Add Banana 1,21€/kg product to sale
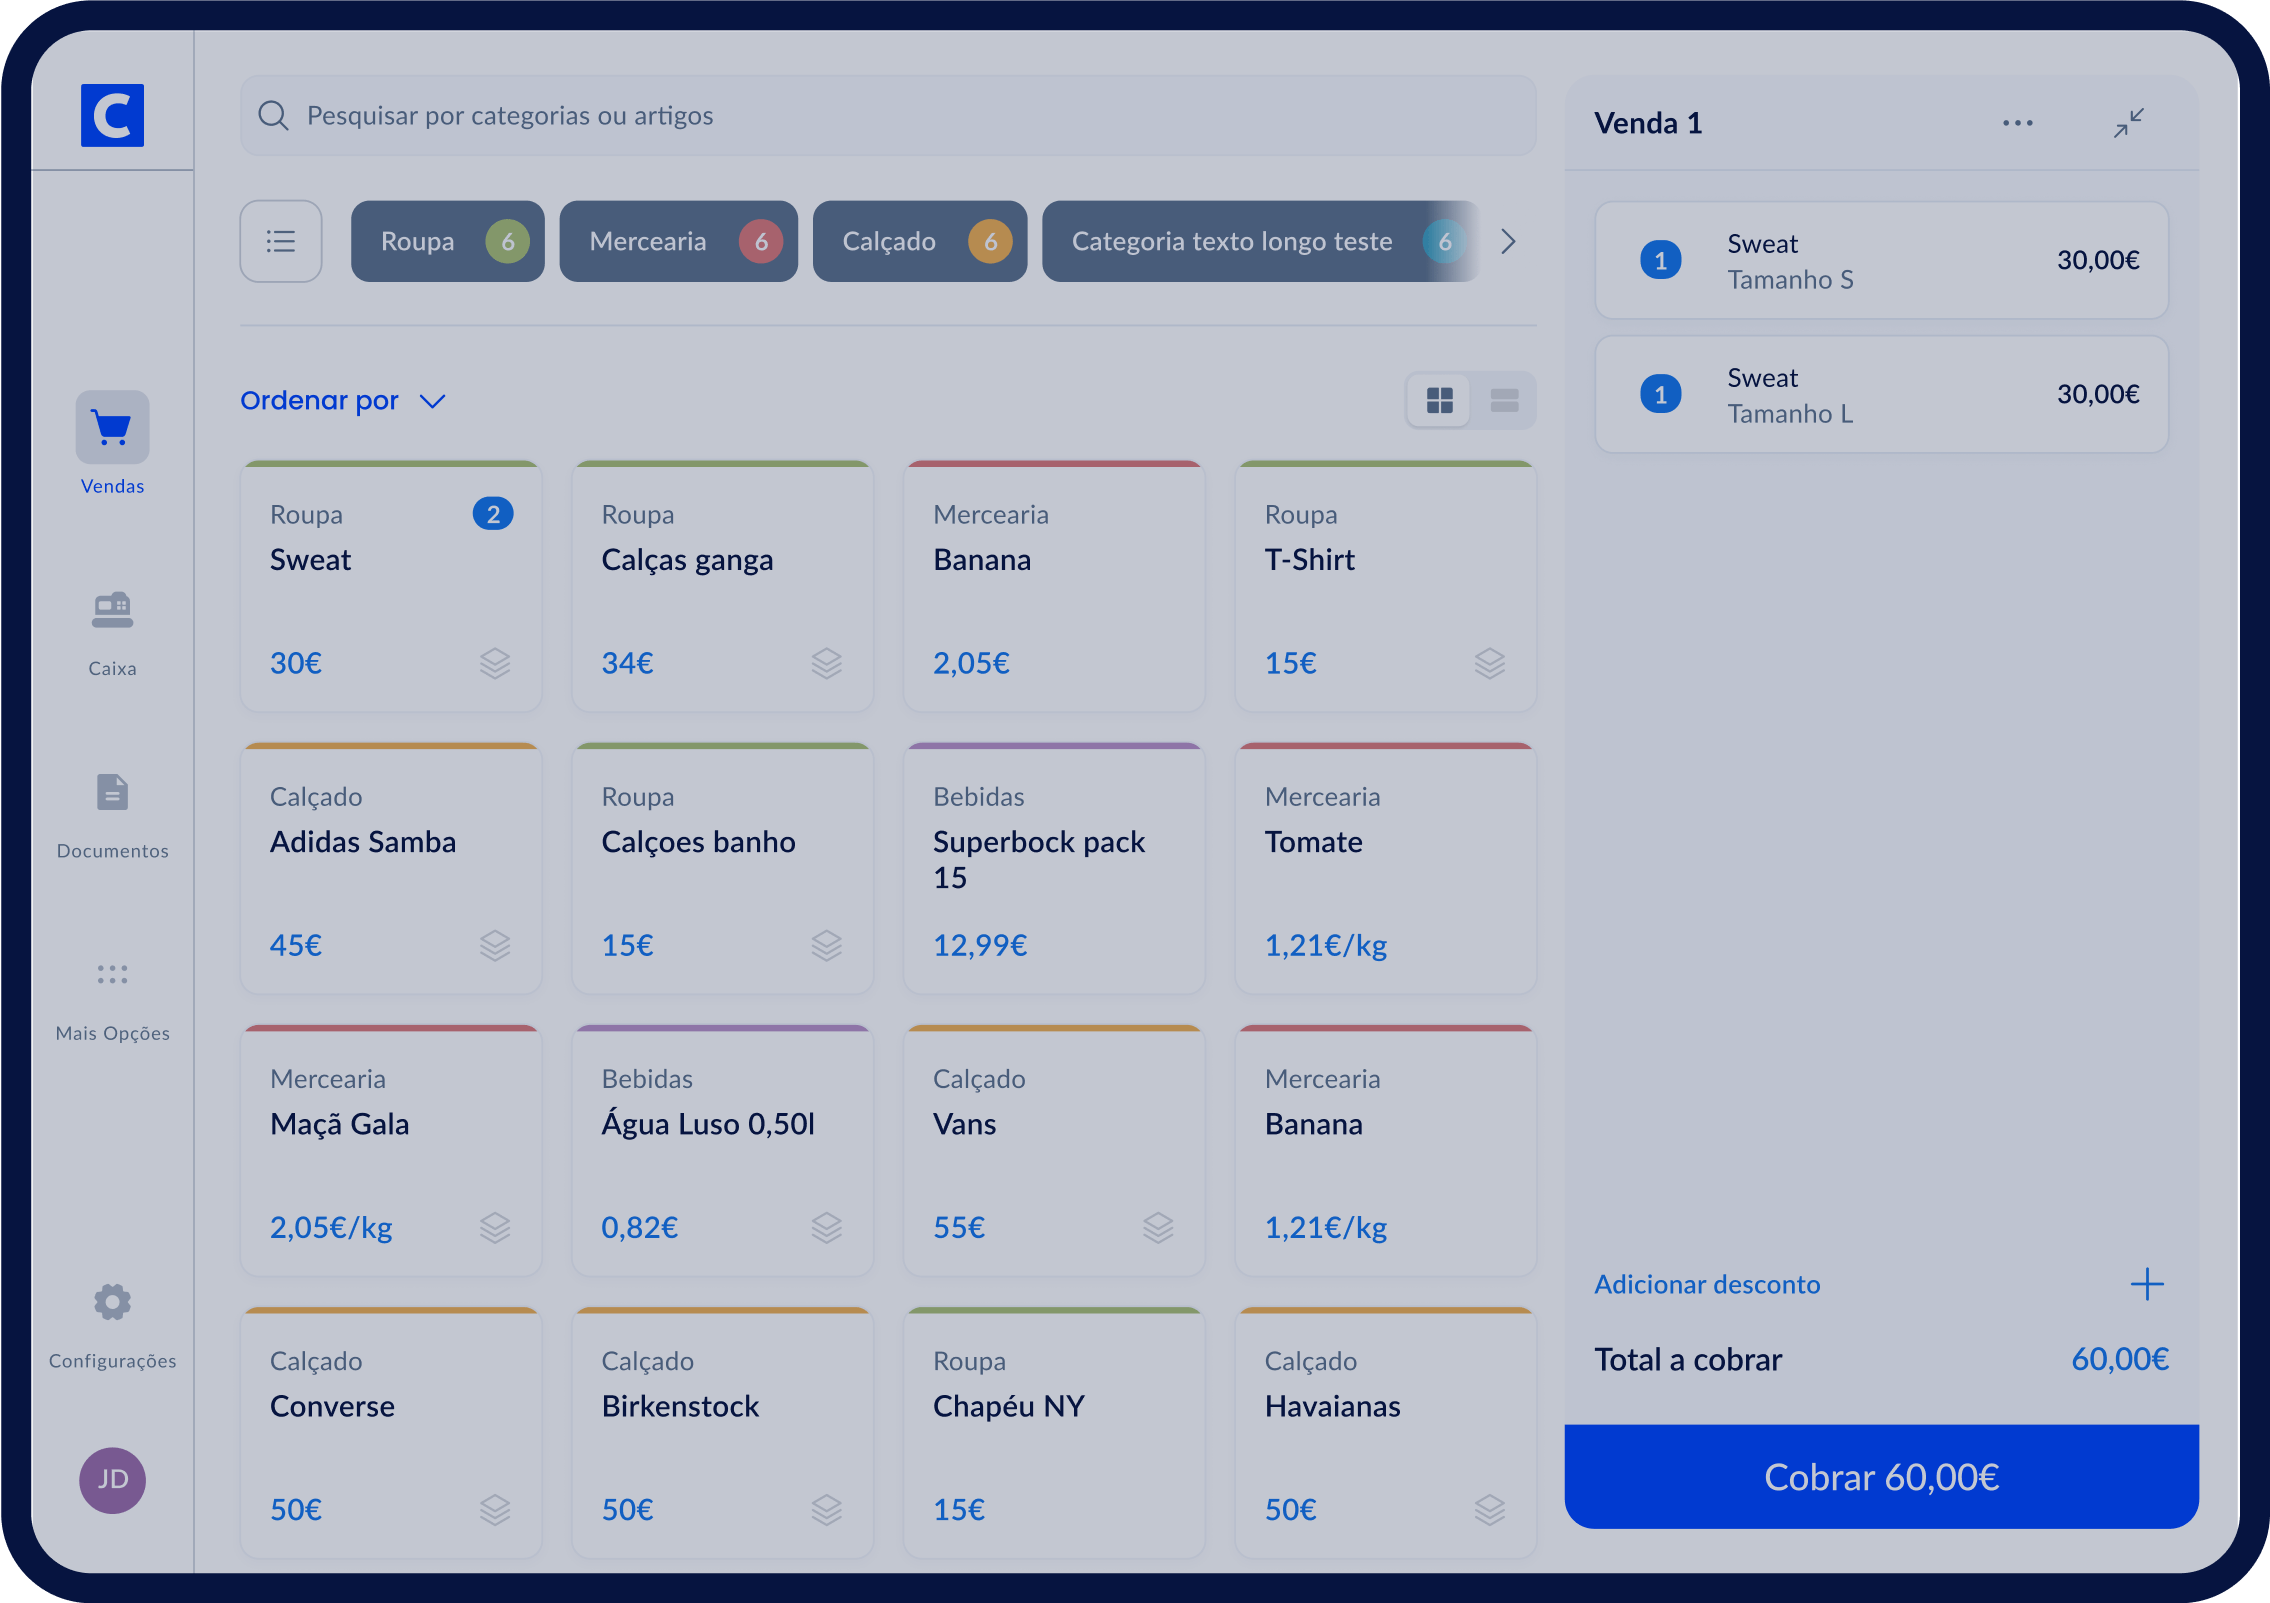The height and width of the screenshot is (1603, 2270). click(x=1386, y=1150)
